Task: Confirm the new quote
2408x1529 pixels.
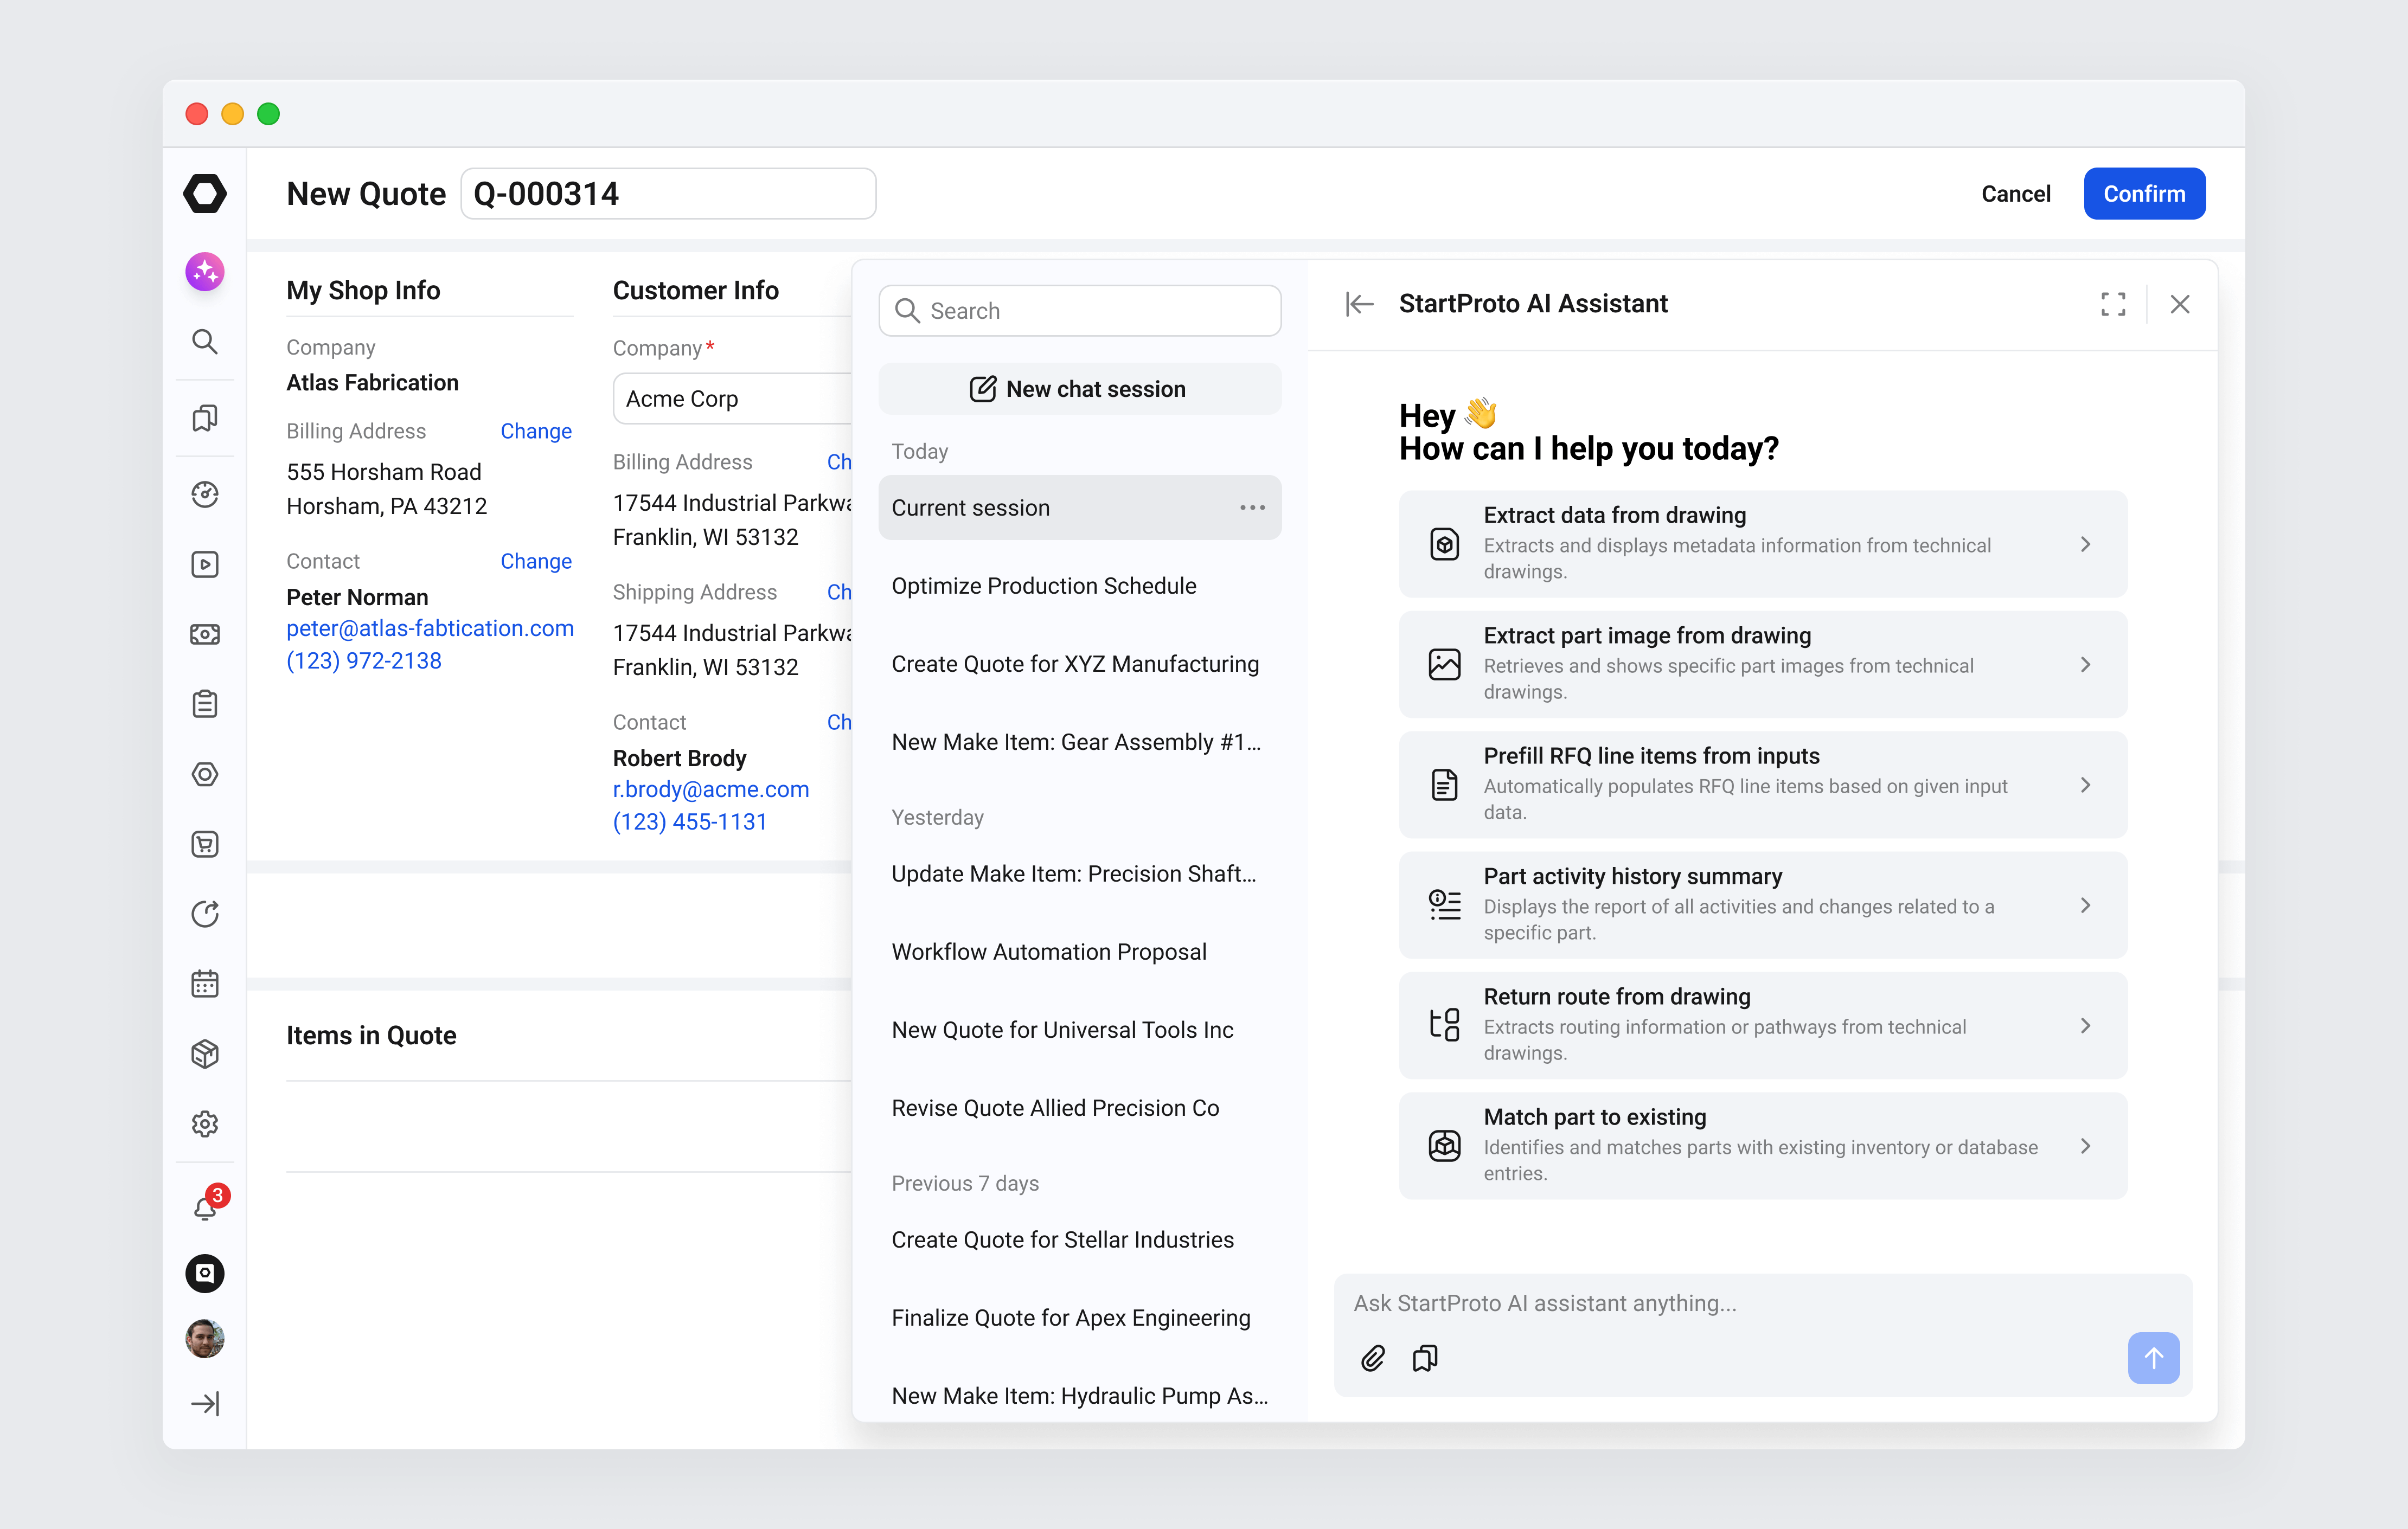Action: coord(2144,193)
